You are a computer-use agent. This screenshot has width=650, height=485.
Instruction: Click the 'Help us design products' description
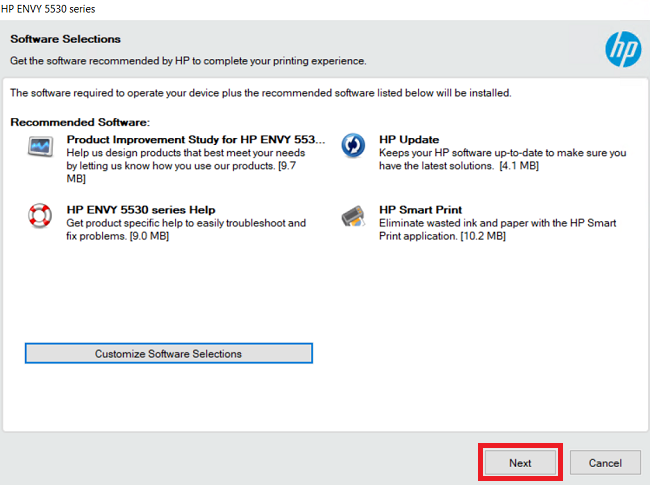pyautogui.click(x=186, y=165)
